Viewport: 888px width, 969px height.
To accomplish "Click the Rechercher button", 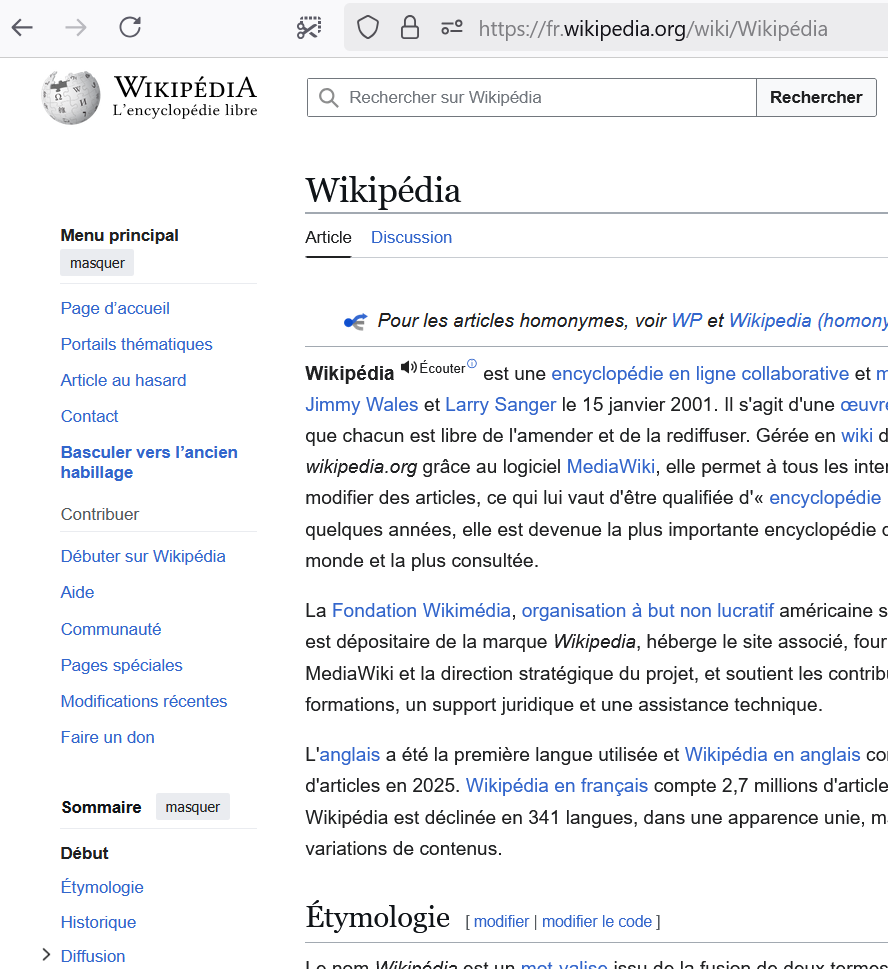I will coord(816,98).
